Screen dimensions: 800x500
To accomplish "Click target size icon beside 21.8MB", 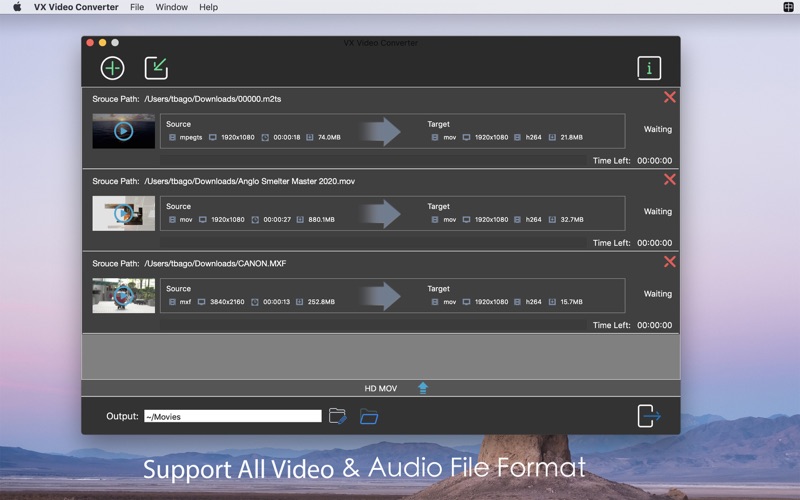I will [x=552, y=137].
